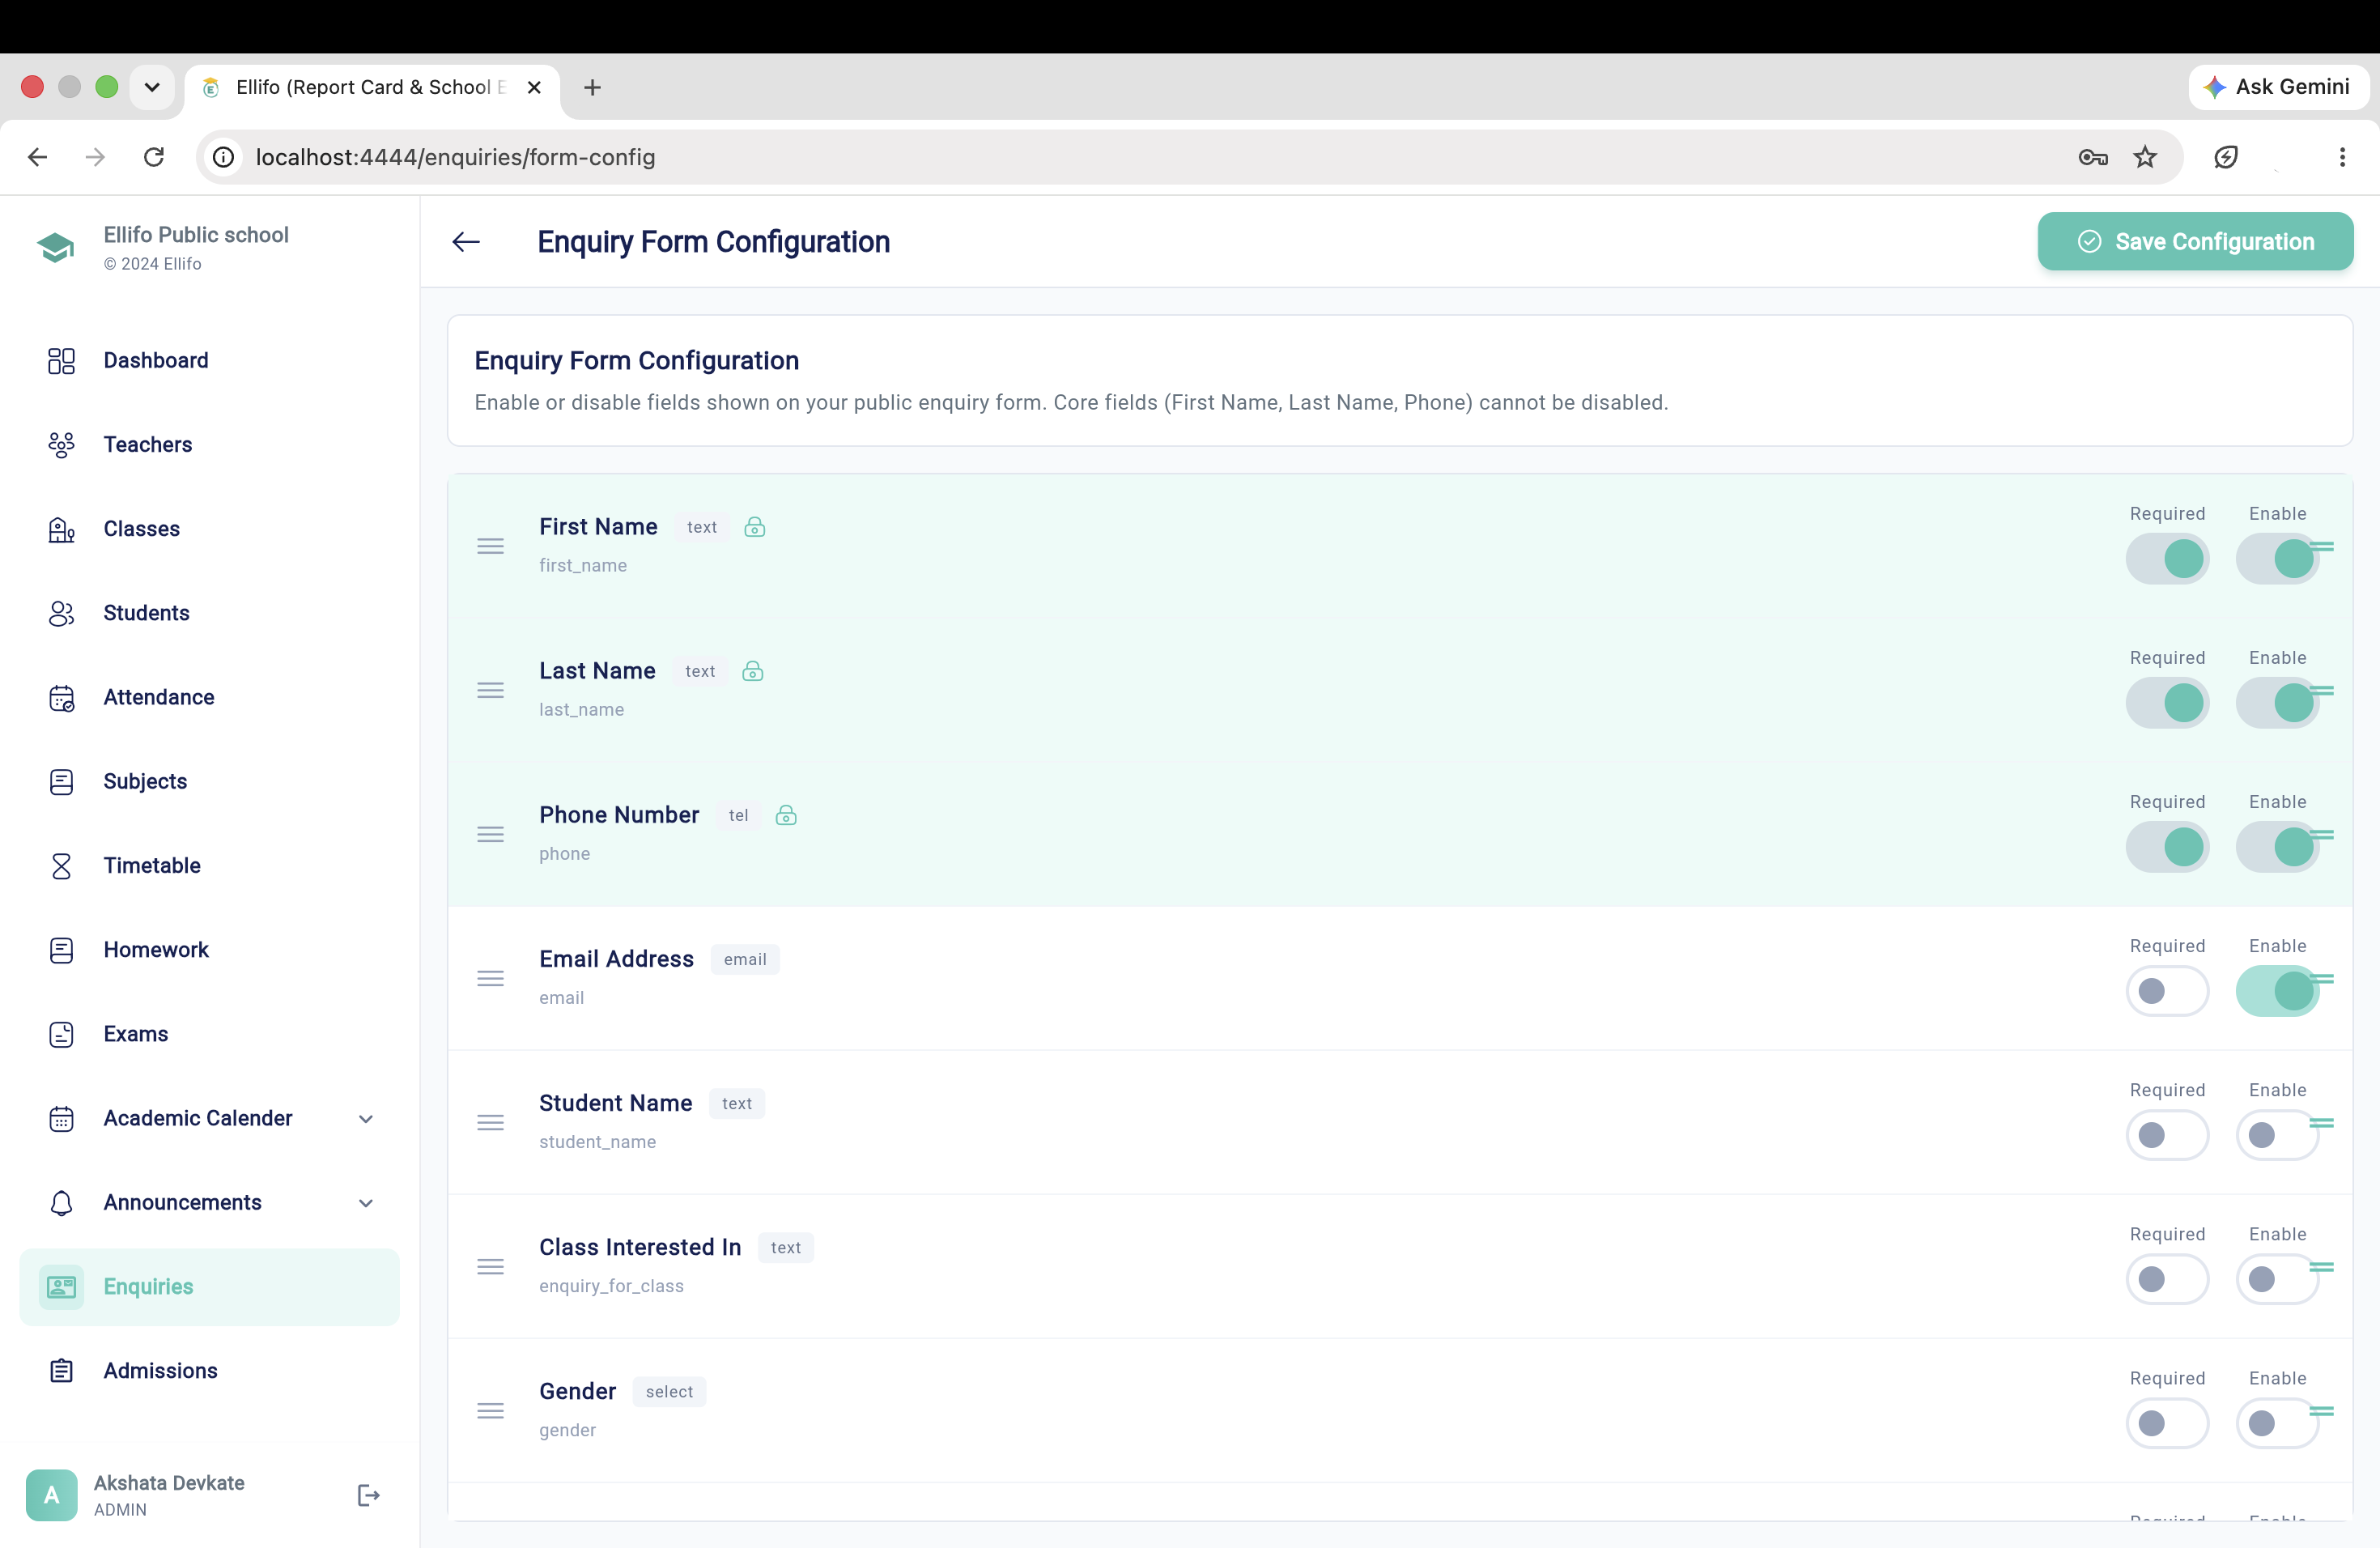
Task: Click the Enquiries card icon
Action: 61,1287
